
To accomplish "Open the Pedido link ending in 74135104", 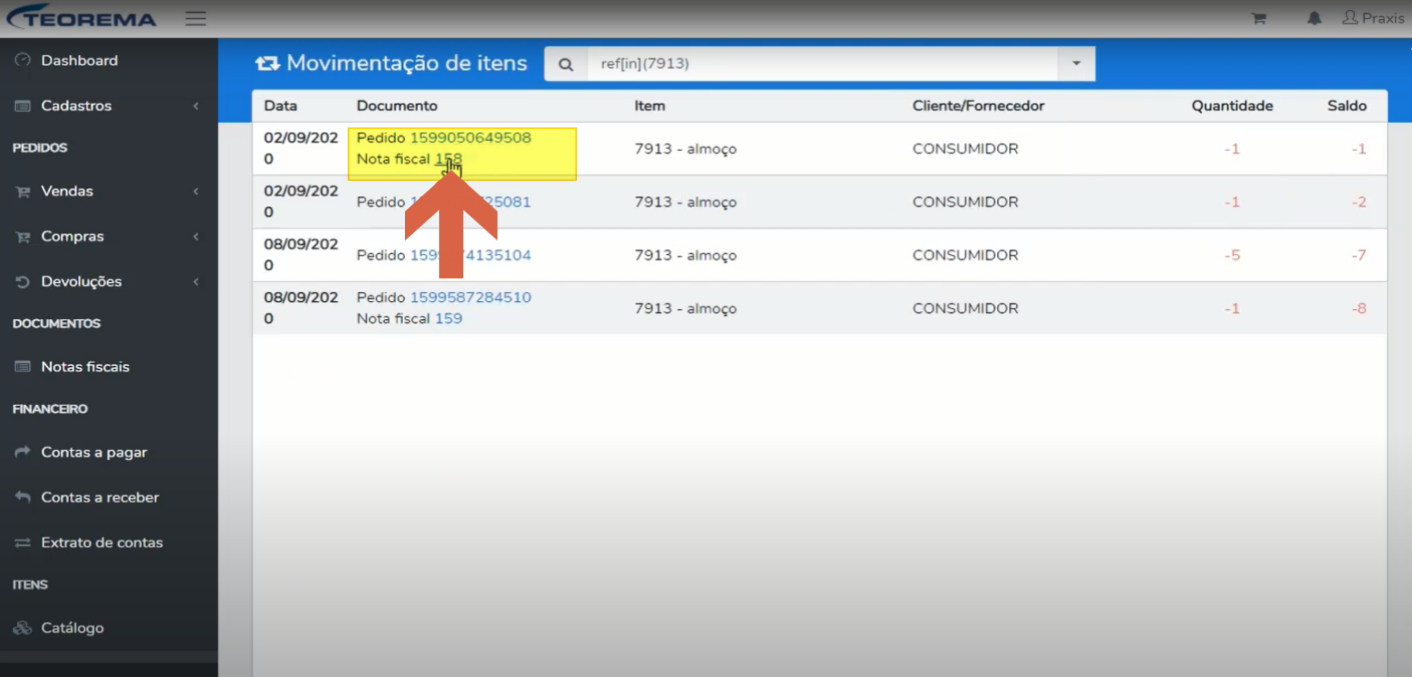I will (x=470, y=256).
